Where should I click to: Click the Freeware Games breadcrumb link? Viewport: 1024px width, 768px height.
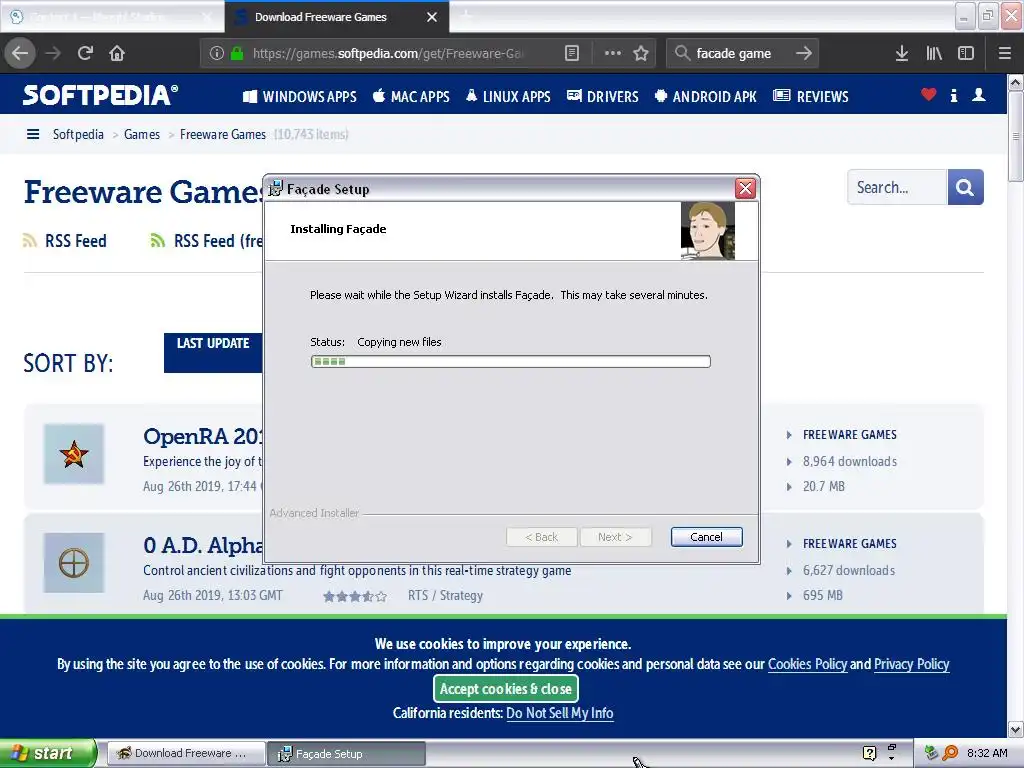[223, 135]
